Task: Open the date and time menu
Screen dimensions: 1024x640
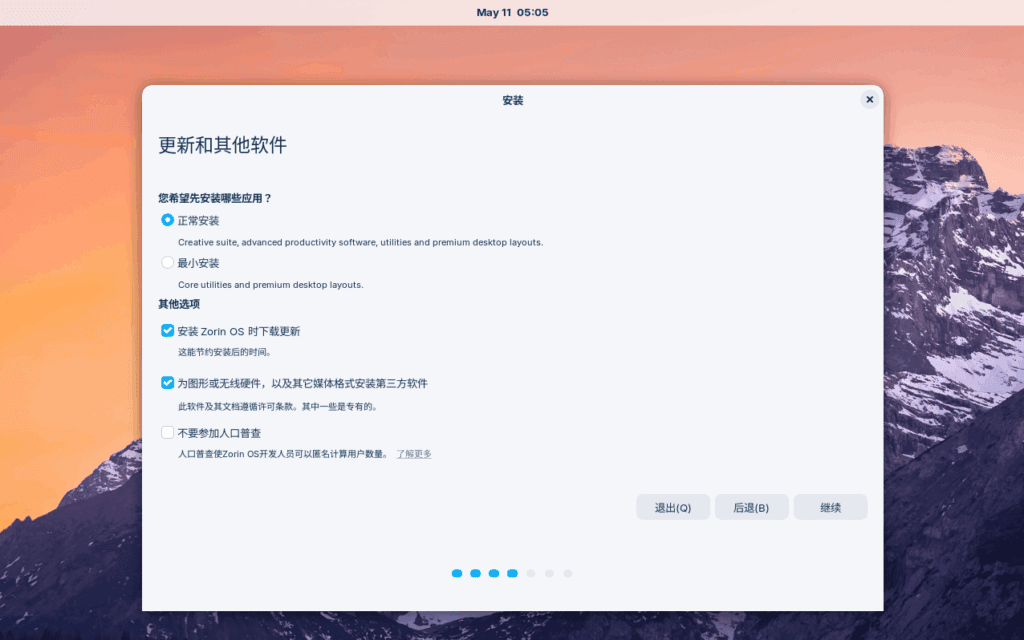Action: (513, 12)
